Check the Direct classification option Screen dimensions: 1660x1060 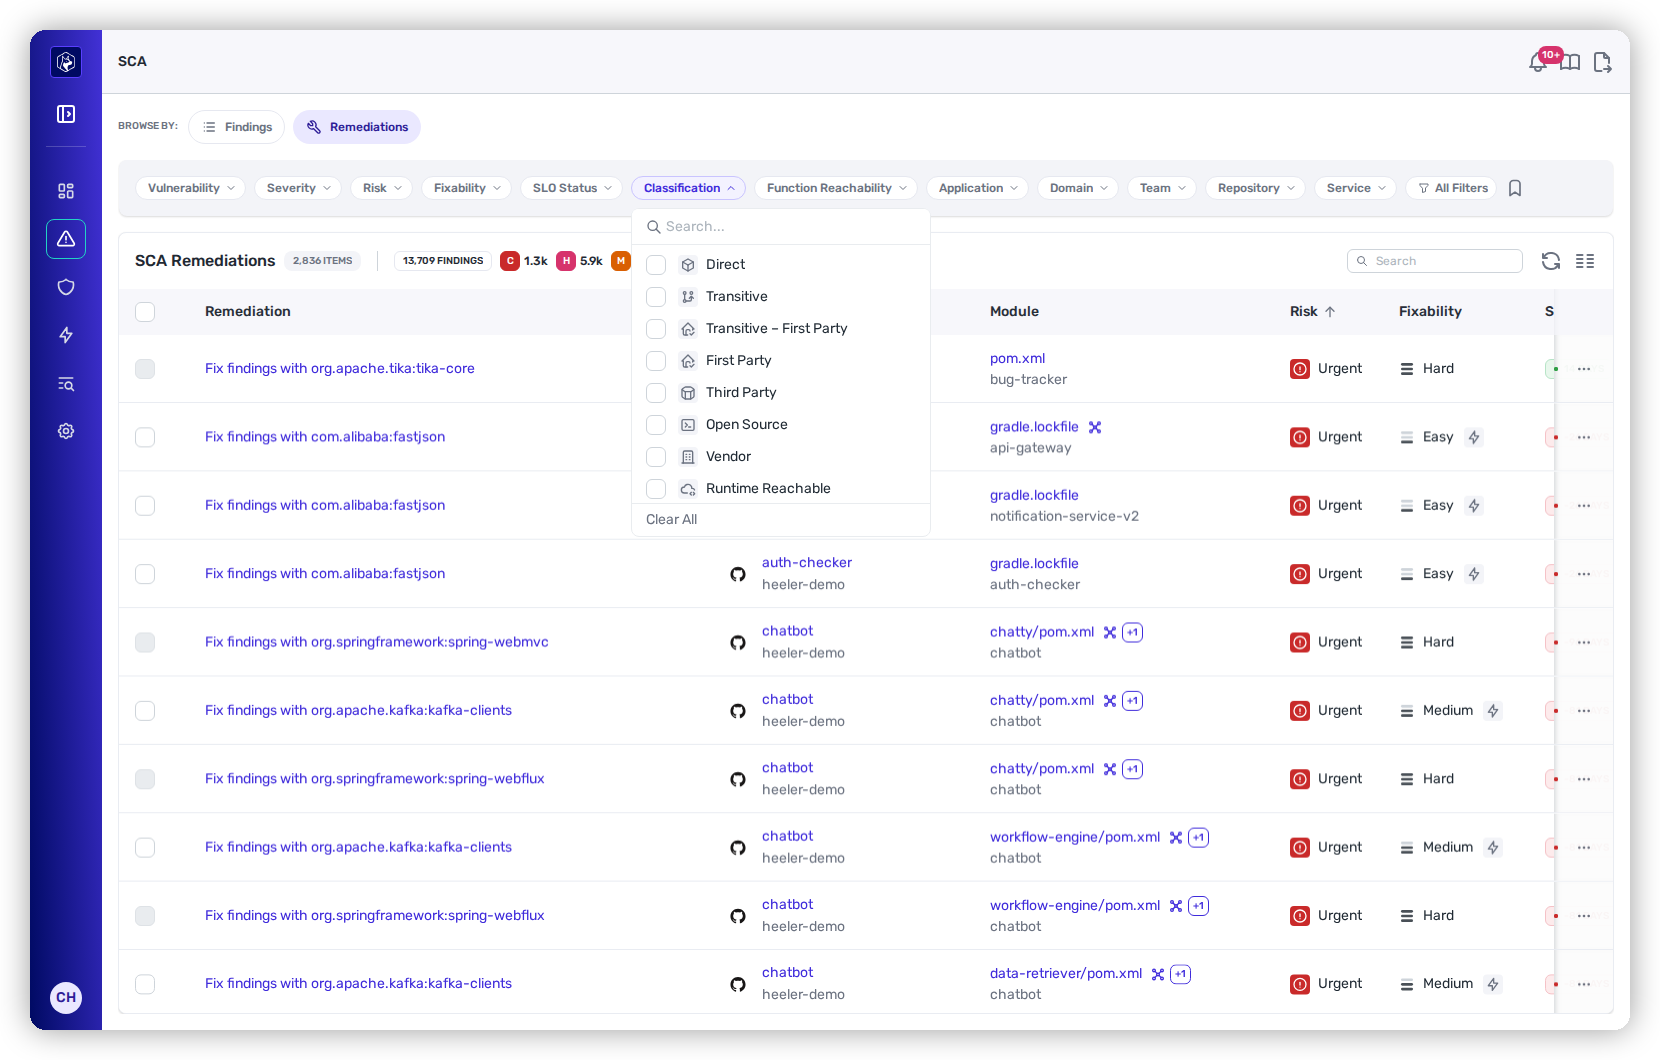(656, 265)
